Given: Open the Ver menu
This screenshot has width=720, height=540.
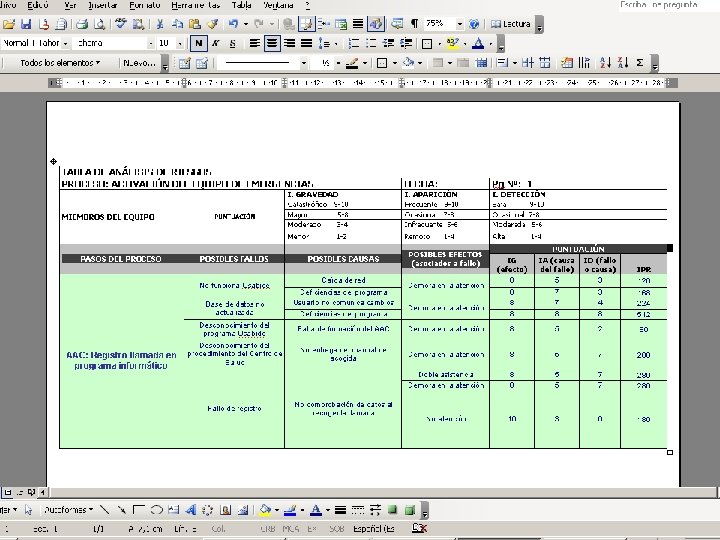Looking at the screenshot, I should pyautogui.click(x=70, y=6).
